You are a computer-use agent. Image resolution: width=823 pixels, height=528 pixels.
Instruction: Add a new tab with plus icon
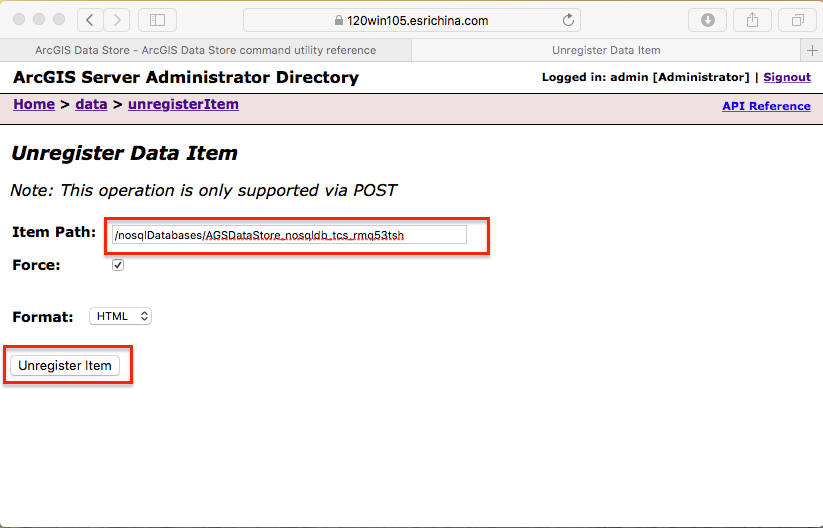812,50
